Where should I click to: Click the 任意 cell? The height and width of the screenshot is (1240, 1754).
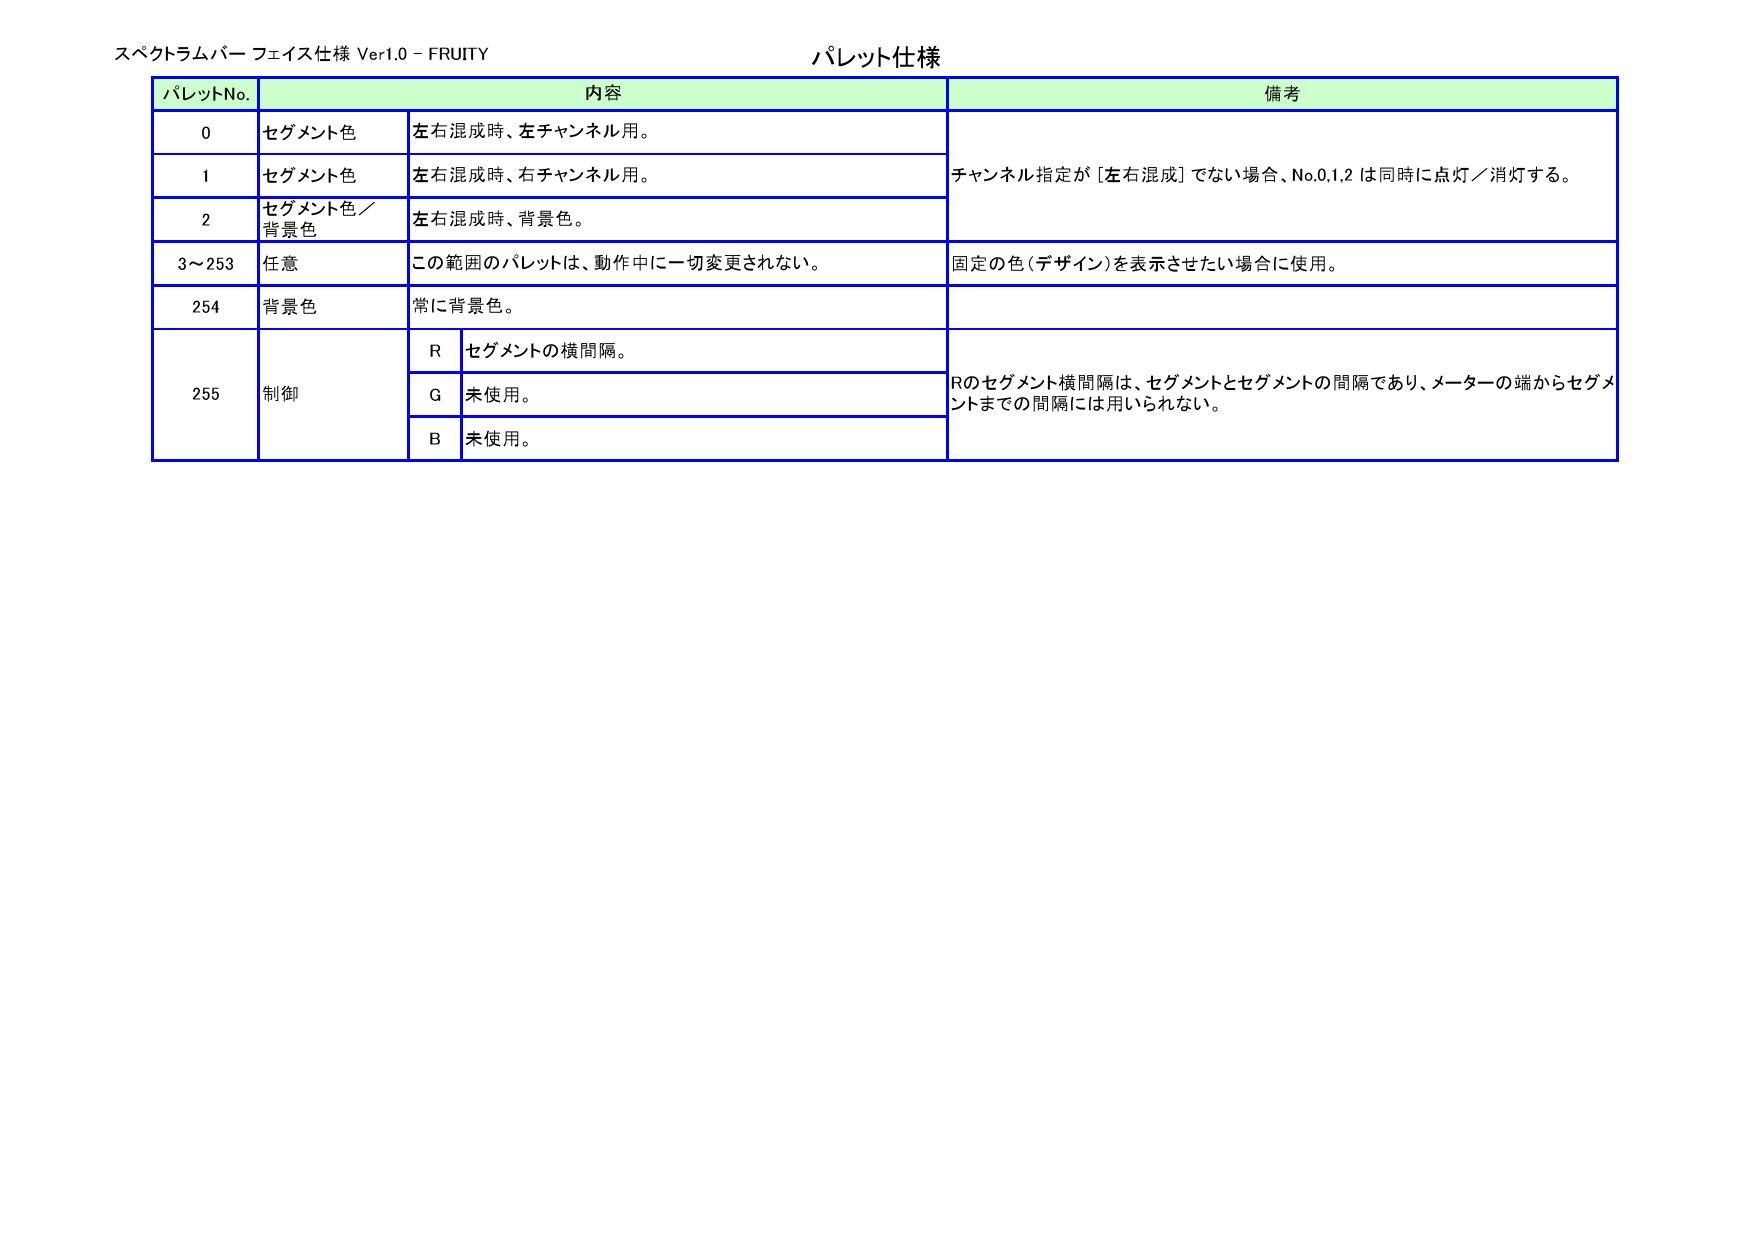[333, 264]
